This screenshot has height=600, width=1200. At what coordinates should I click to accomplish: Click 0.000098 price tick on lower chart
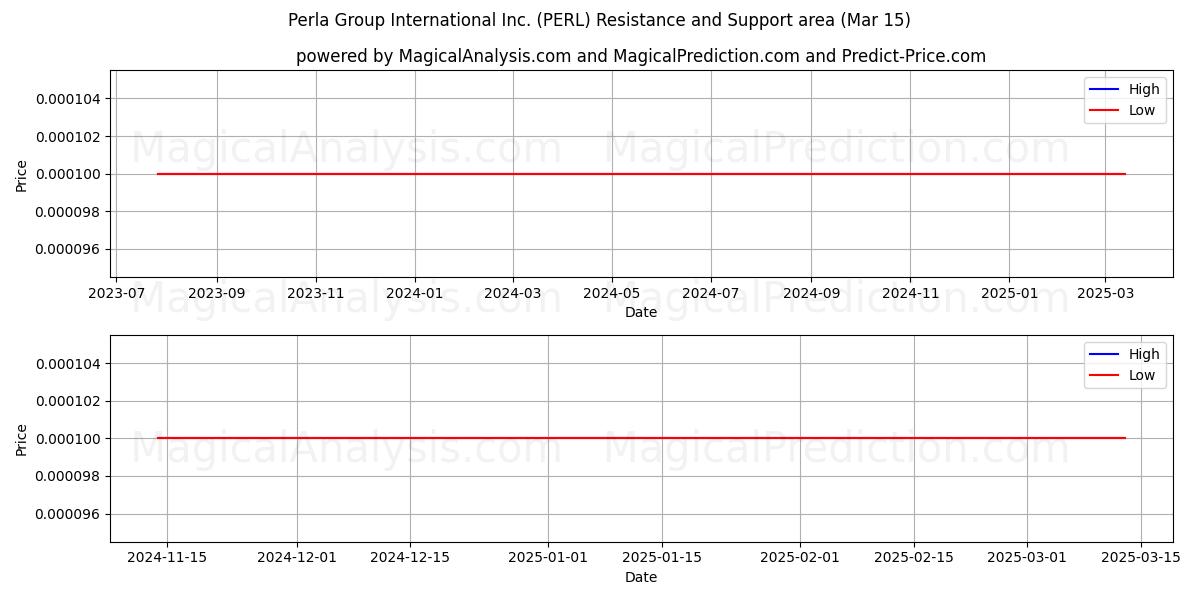point(69,477)
